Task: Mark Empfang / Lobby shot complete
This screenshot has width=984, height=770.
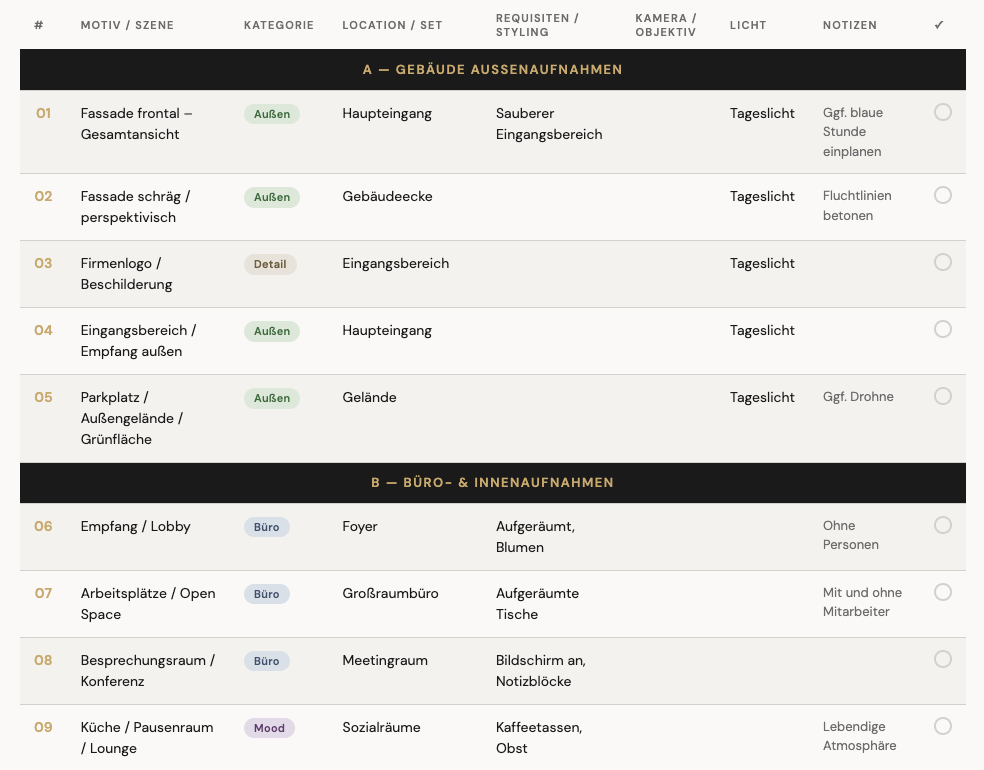Action: [x=942, y=526]
